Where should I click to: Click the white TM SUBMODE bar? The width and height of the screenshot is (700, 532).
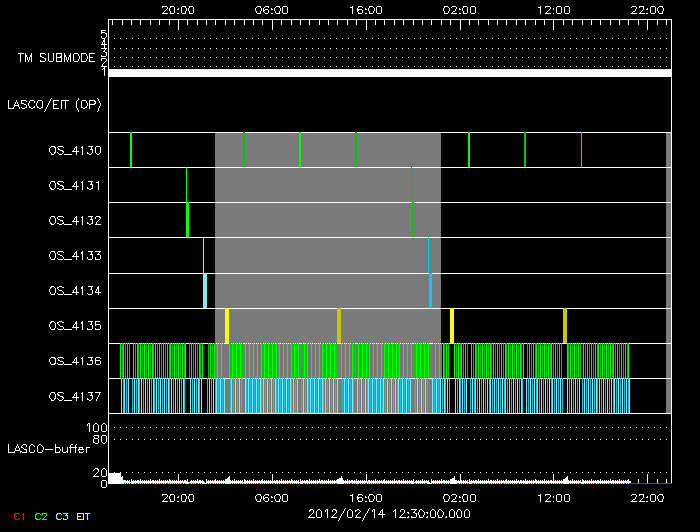click(x=389, y=73)
